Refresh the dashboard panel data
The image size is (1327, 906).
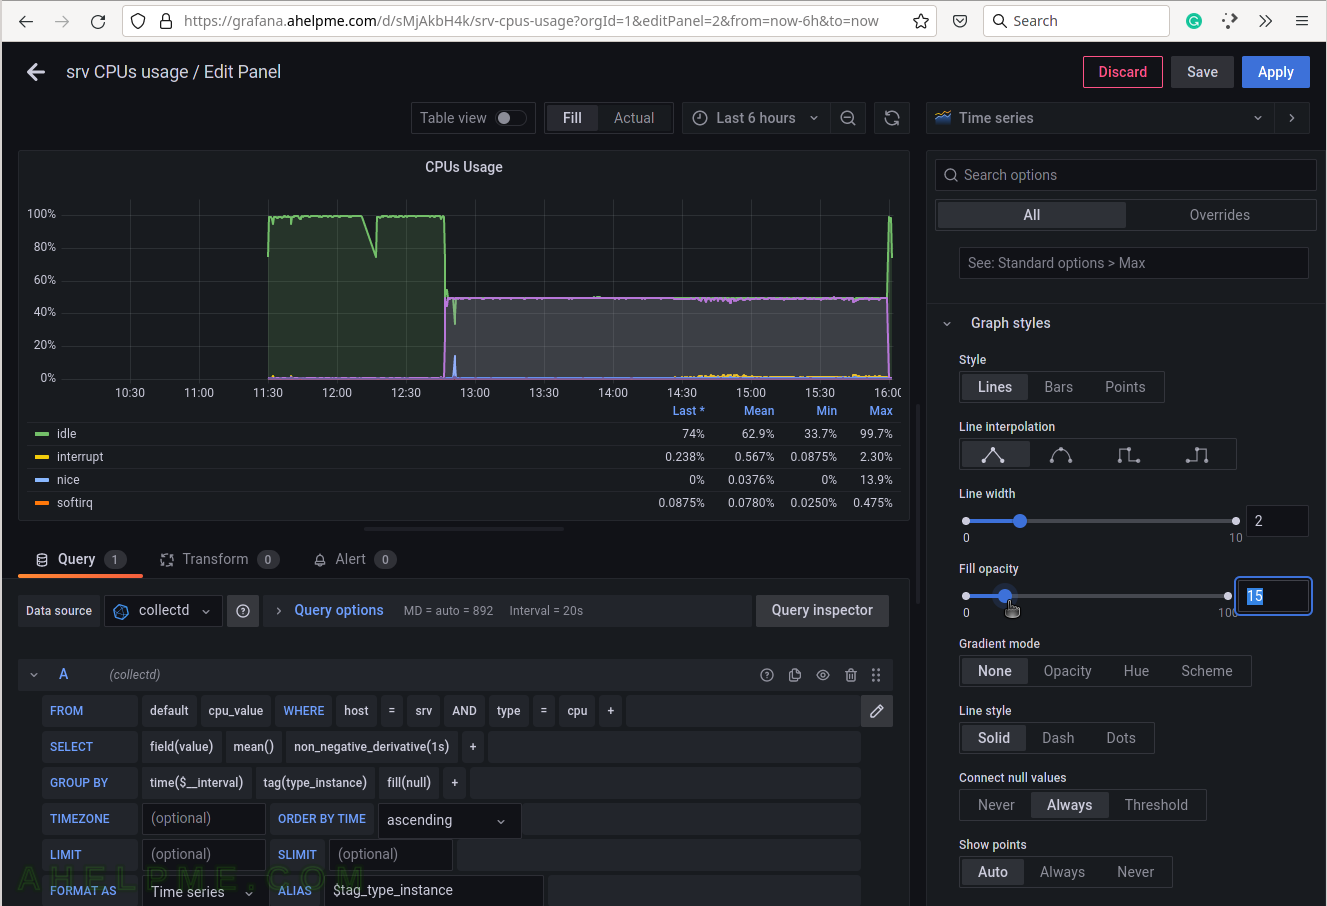(892, 118)
